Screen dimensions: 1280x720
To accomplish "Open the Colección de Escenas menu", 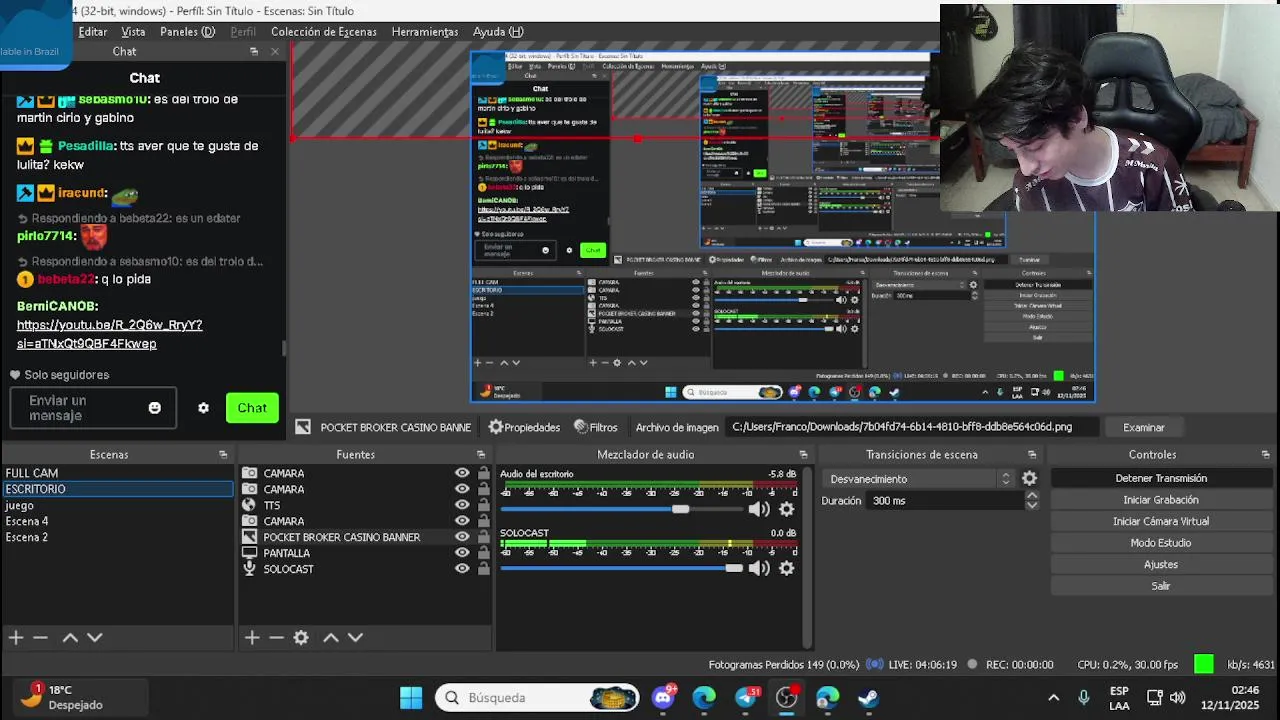I will pos(323,31).
